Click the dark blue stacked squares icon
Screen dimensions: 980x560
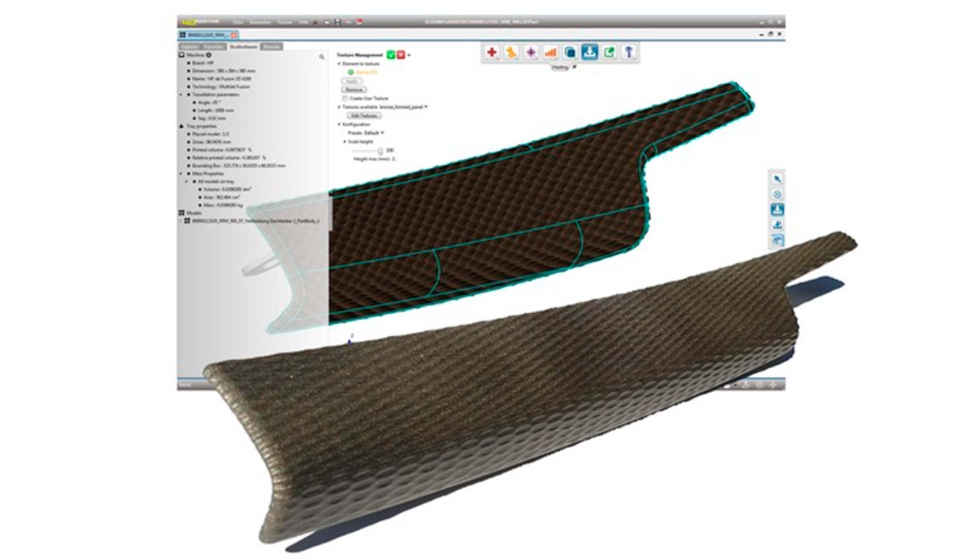(x=570, y=52)
